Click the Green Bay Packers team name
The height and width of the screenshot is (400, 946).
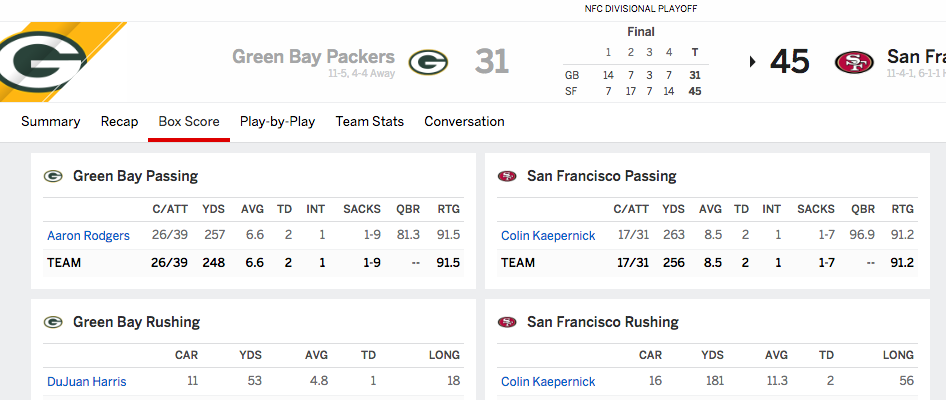[x=313, y=57]
